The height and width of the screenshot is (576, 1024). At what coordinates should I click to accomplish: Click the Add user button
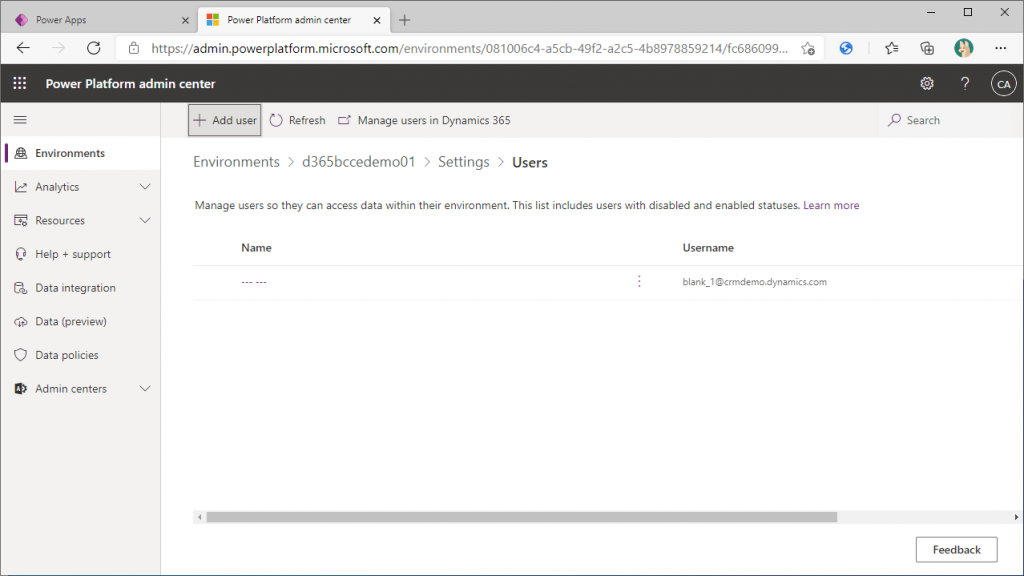pyautogui.click(x=225, y=120)
